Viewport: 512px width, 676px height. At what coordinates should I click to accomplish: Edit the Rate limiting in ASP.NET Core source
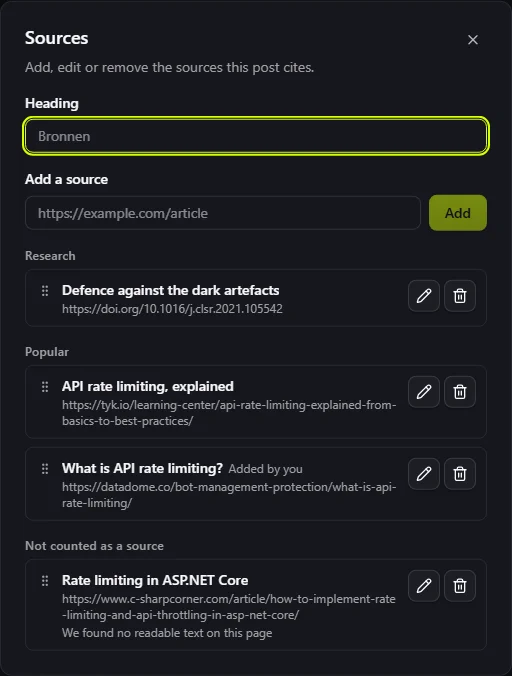coord(424,586)
